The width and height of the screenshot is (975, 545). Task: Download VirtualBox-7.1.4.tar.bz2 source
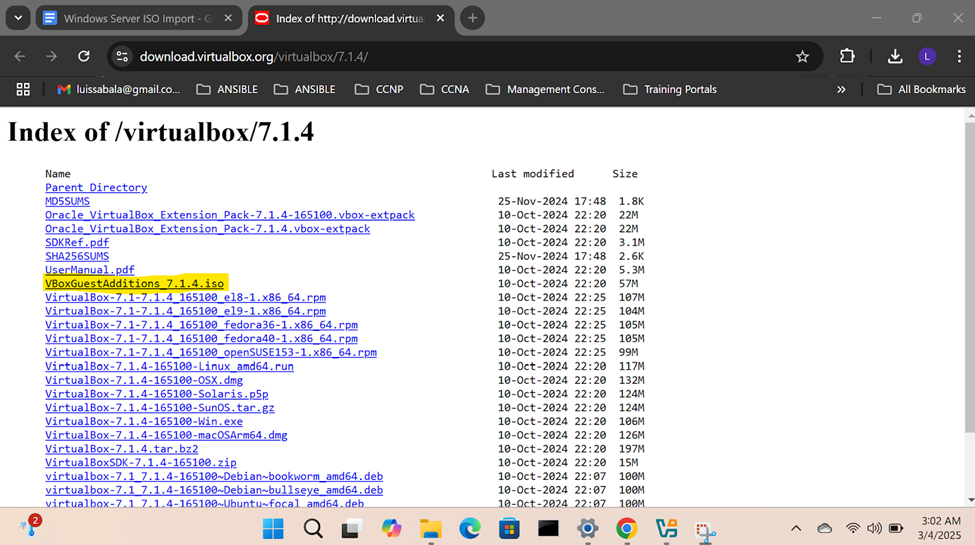click(121, 448)
